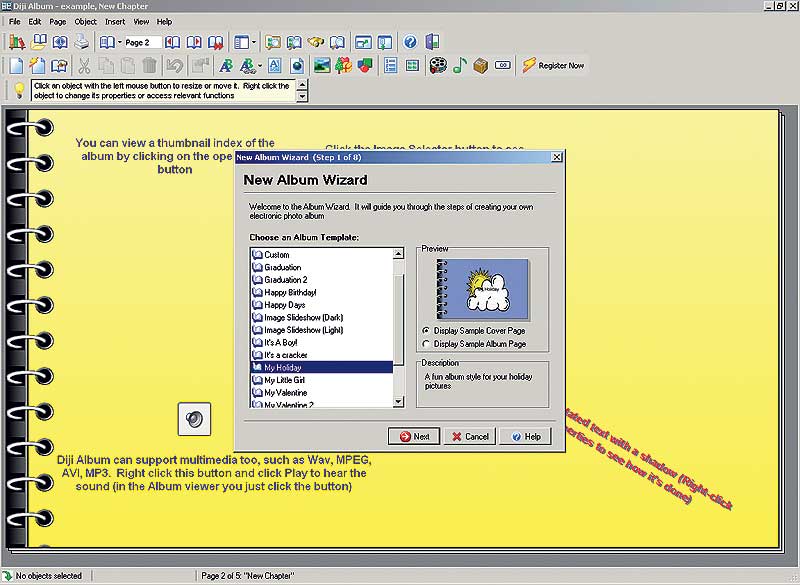Open the File menu
The height and width of the screenshot is (585, 800).
coord(15,21)
